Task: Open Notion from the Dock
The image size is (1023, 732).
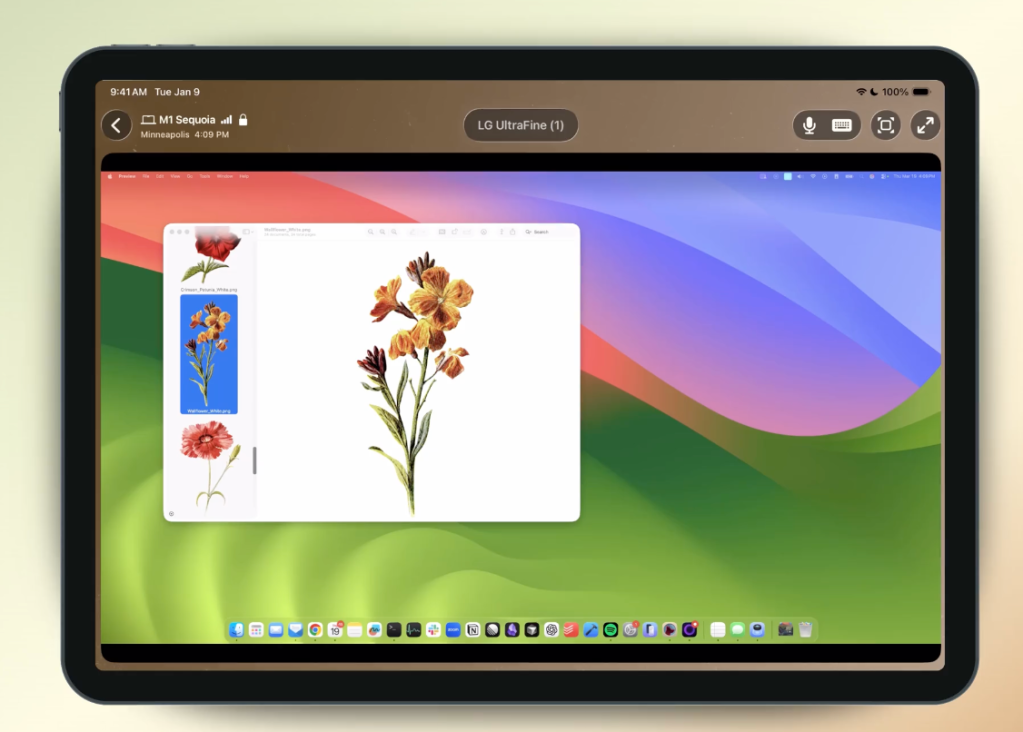Action: tap(473, 630)
